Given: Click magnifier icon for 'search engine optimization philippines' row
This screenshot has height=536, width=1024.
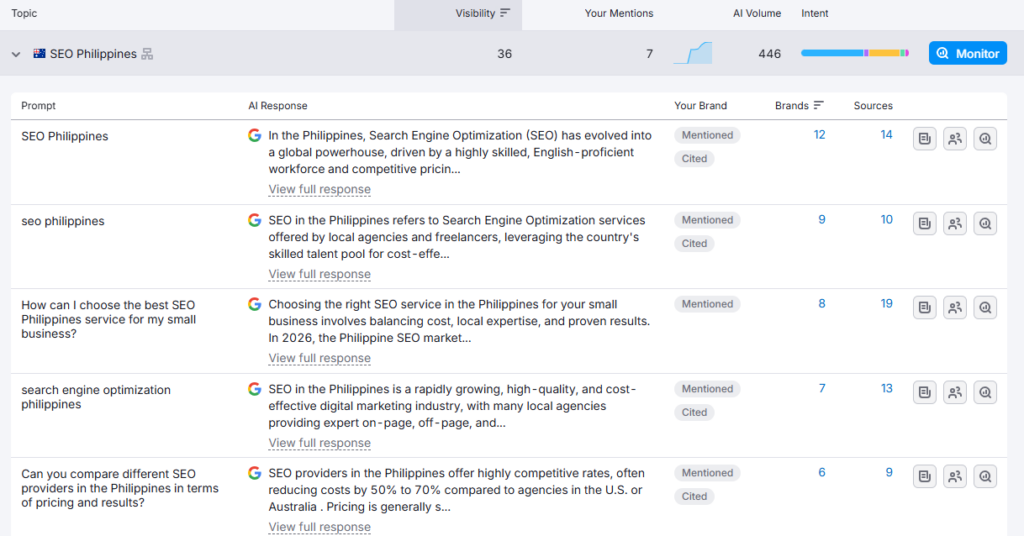Looking at the screenshot, I should click(985, 392).
